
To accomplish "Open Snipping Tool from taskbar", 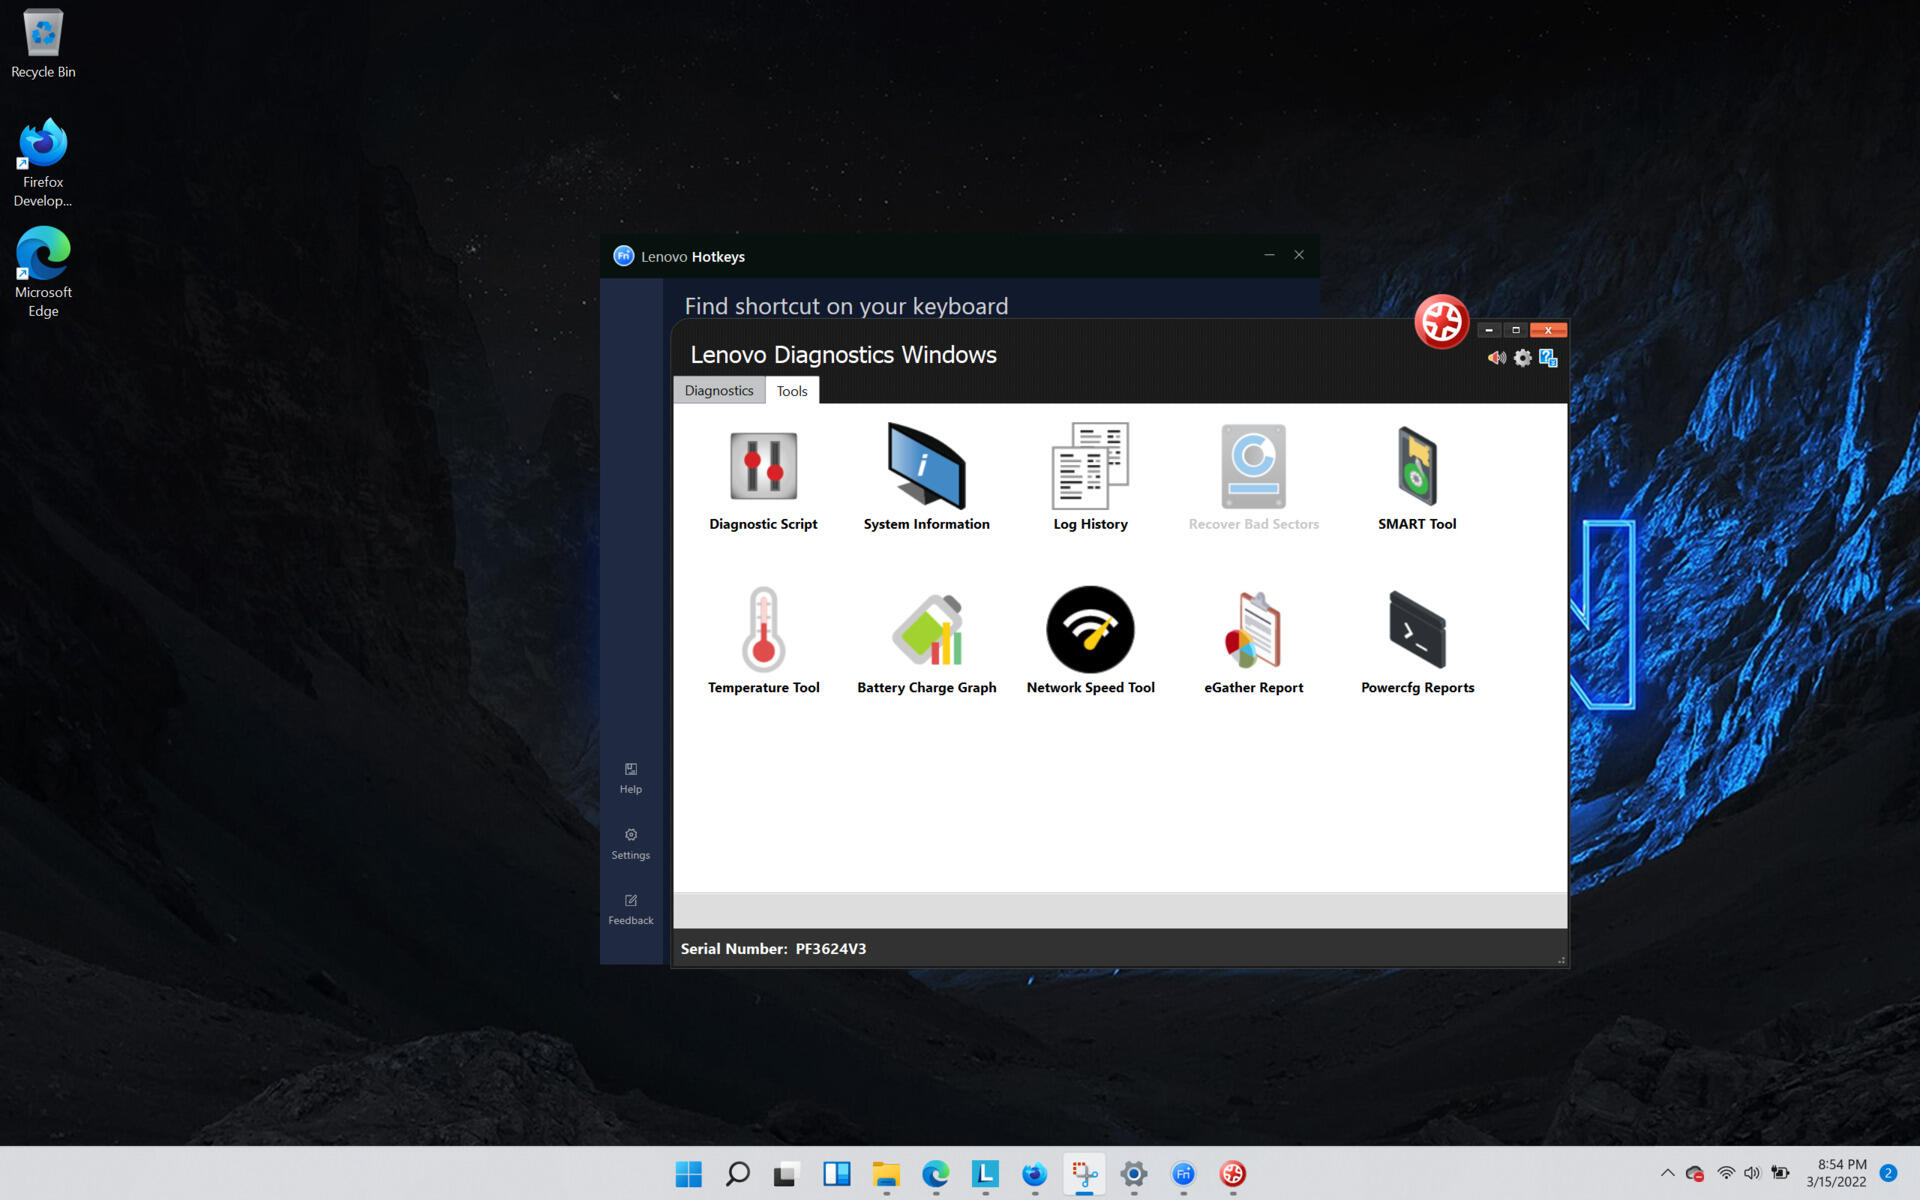I will click(x=1084, y=1174).
